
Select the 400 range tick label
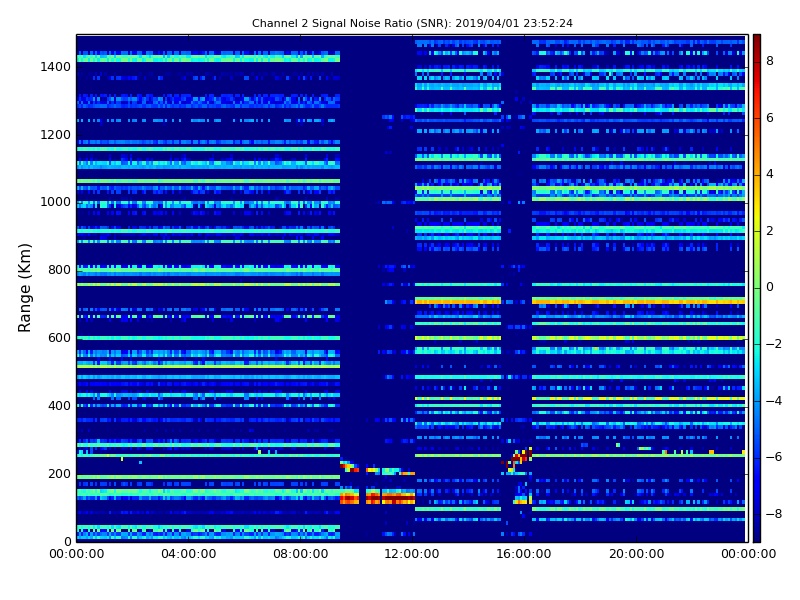click(59, 406)
